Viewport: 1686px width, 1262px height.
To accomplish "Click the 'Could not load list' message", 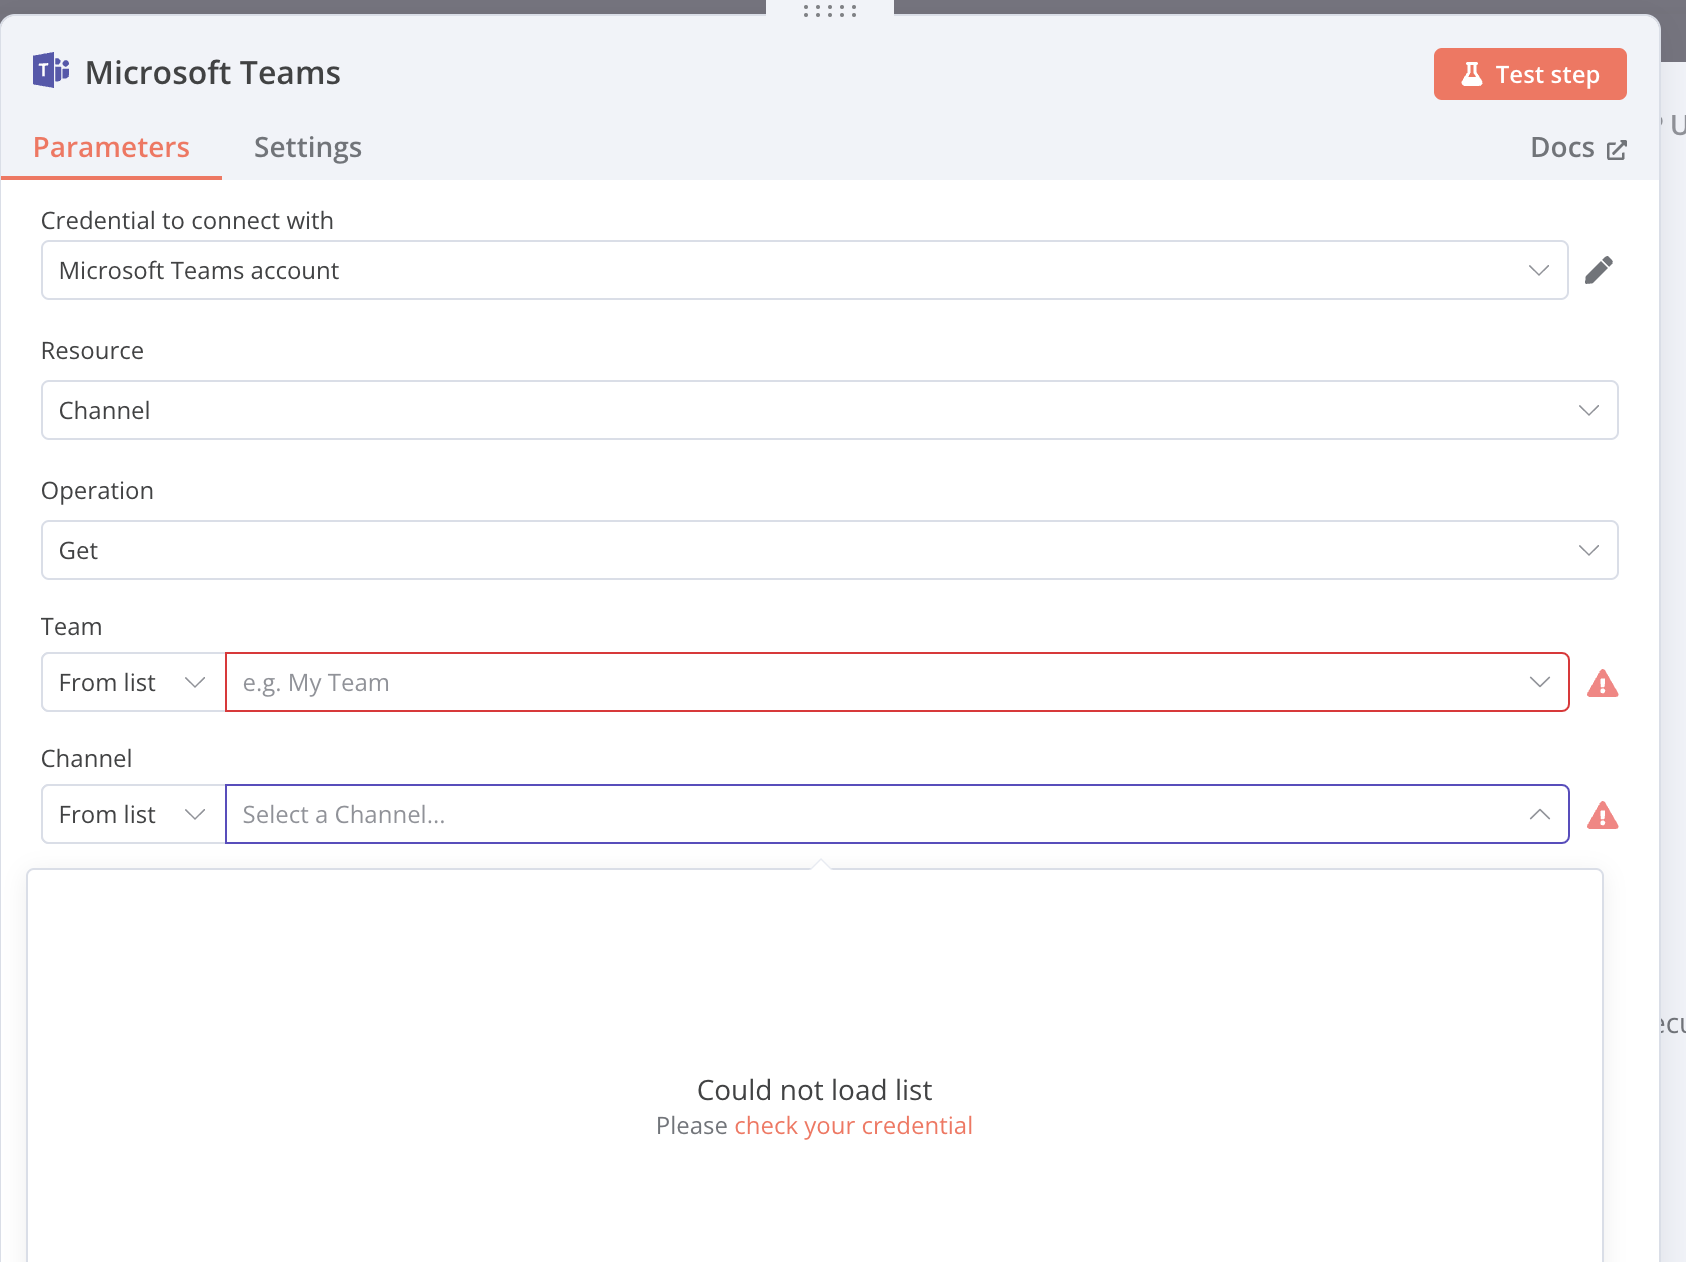I will [814, 1090].
